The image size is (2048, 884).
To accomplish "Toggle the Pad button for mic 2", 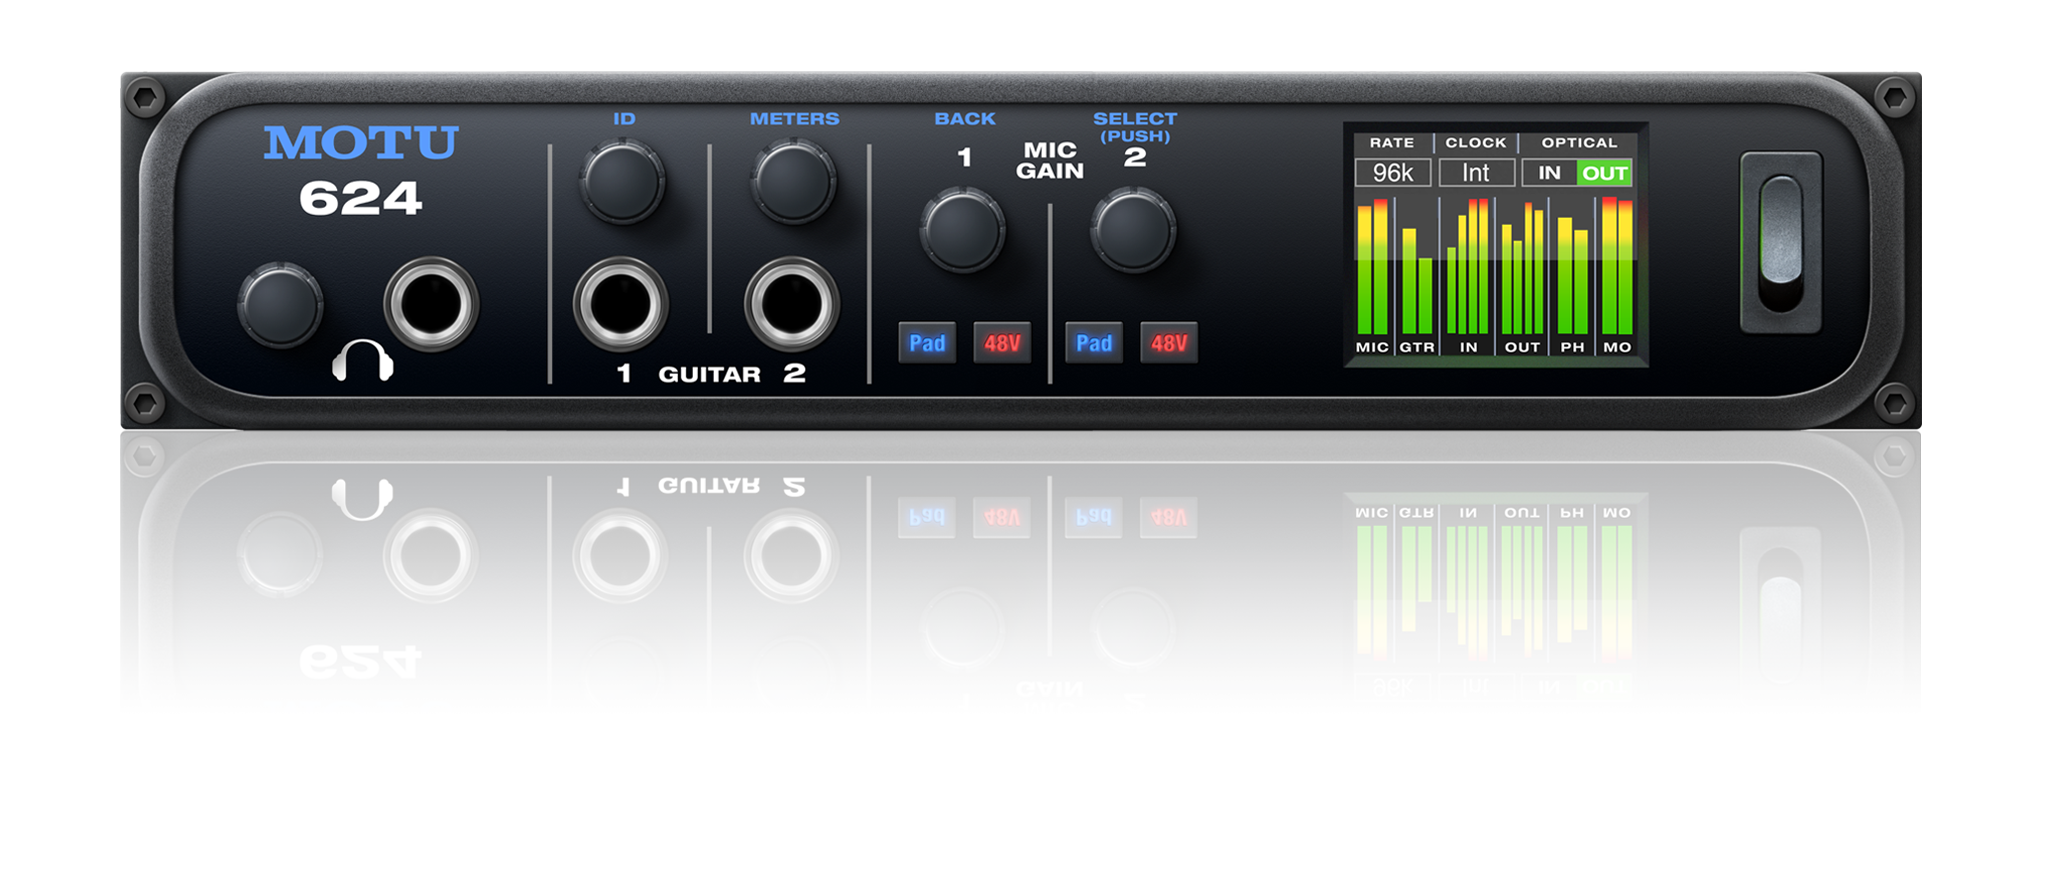I will point(1094,343).
